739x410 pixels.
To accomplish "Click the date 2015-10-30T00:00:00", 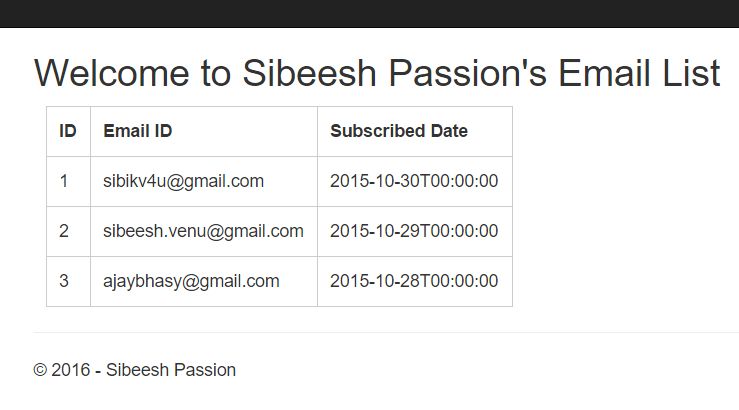I will [x=414, y=181].
